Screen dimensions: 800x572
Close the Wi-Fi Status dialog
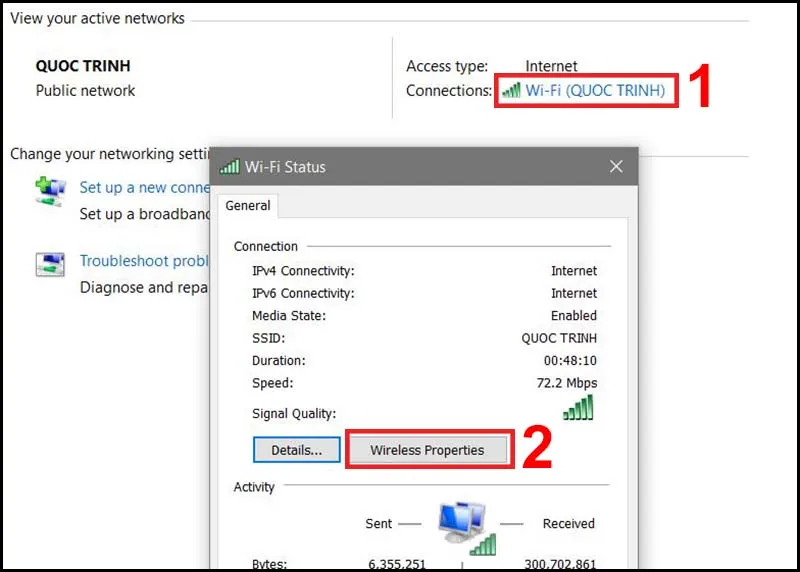click(617, 166)
